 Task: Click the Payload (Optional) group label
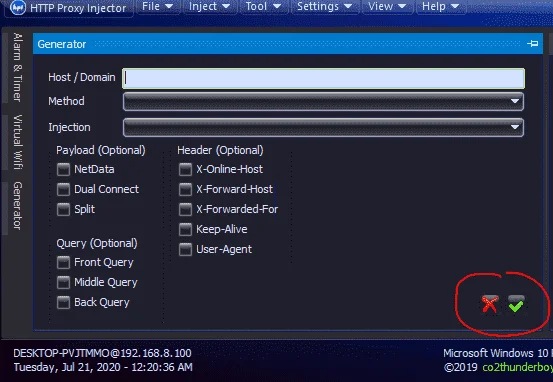point(101,150)
